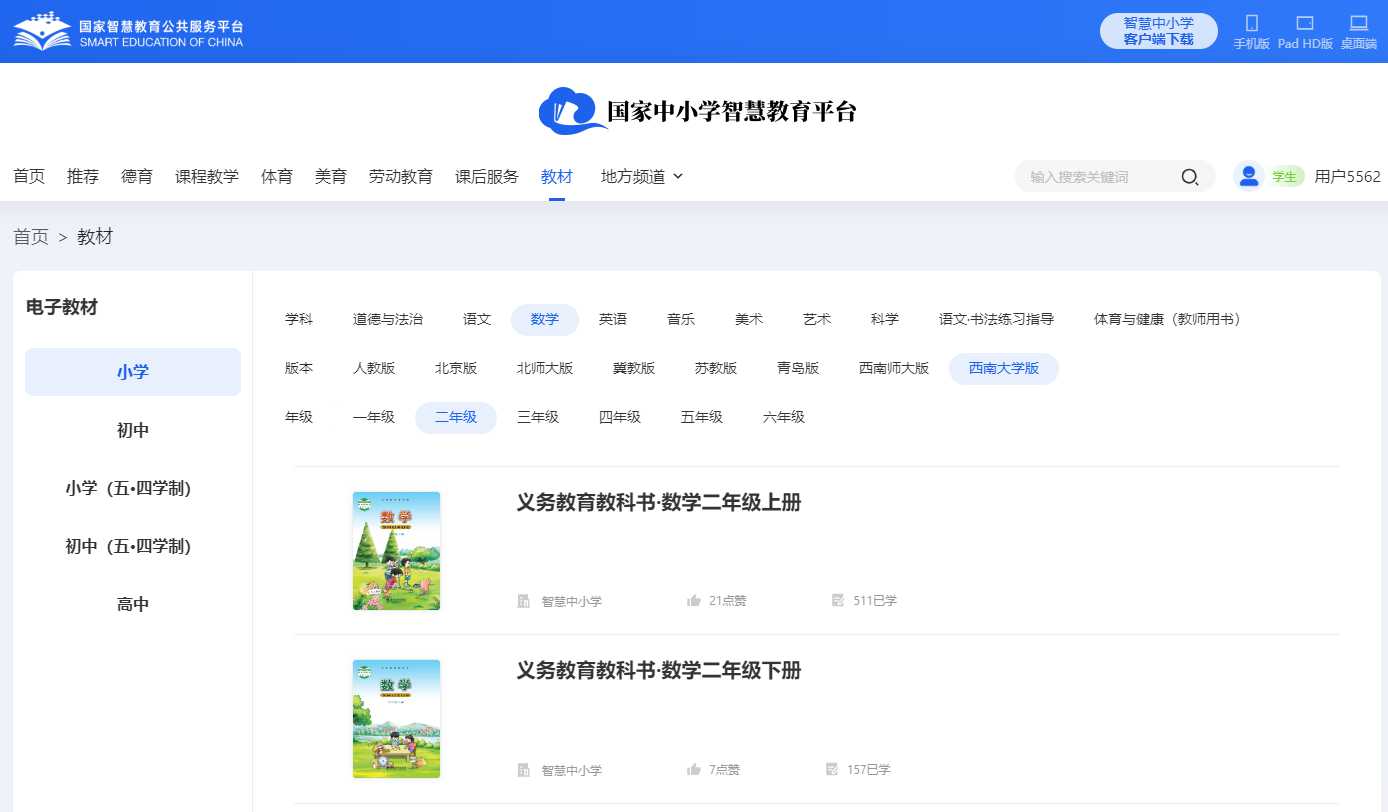Image resolution: width=1388 pixels, height=812 pixels.
Task: Select 初中（五•四学制） in the sidebar
Action: [133, 546]
